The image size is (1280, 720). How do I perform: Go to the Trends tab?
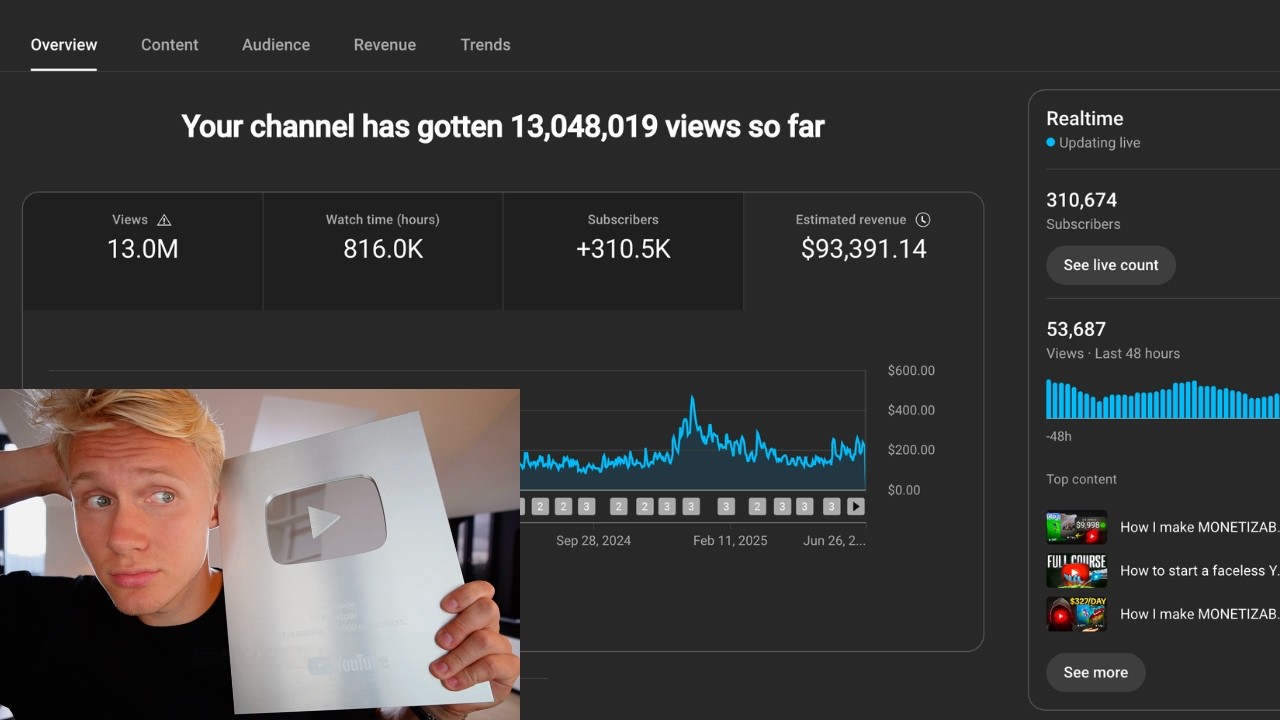coord(485,45)
